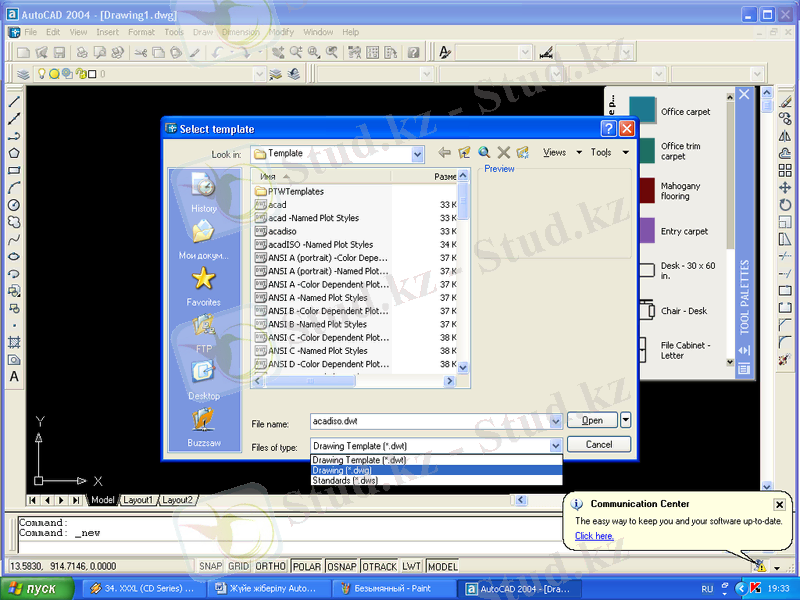Toggle OSNAP in the status bar

tap(341, 567)
